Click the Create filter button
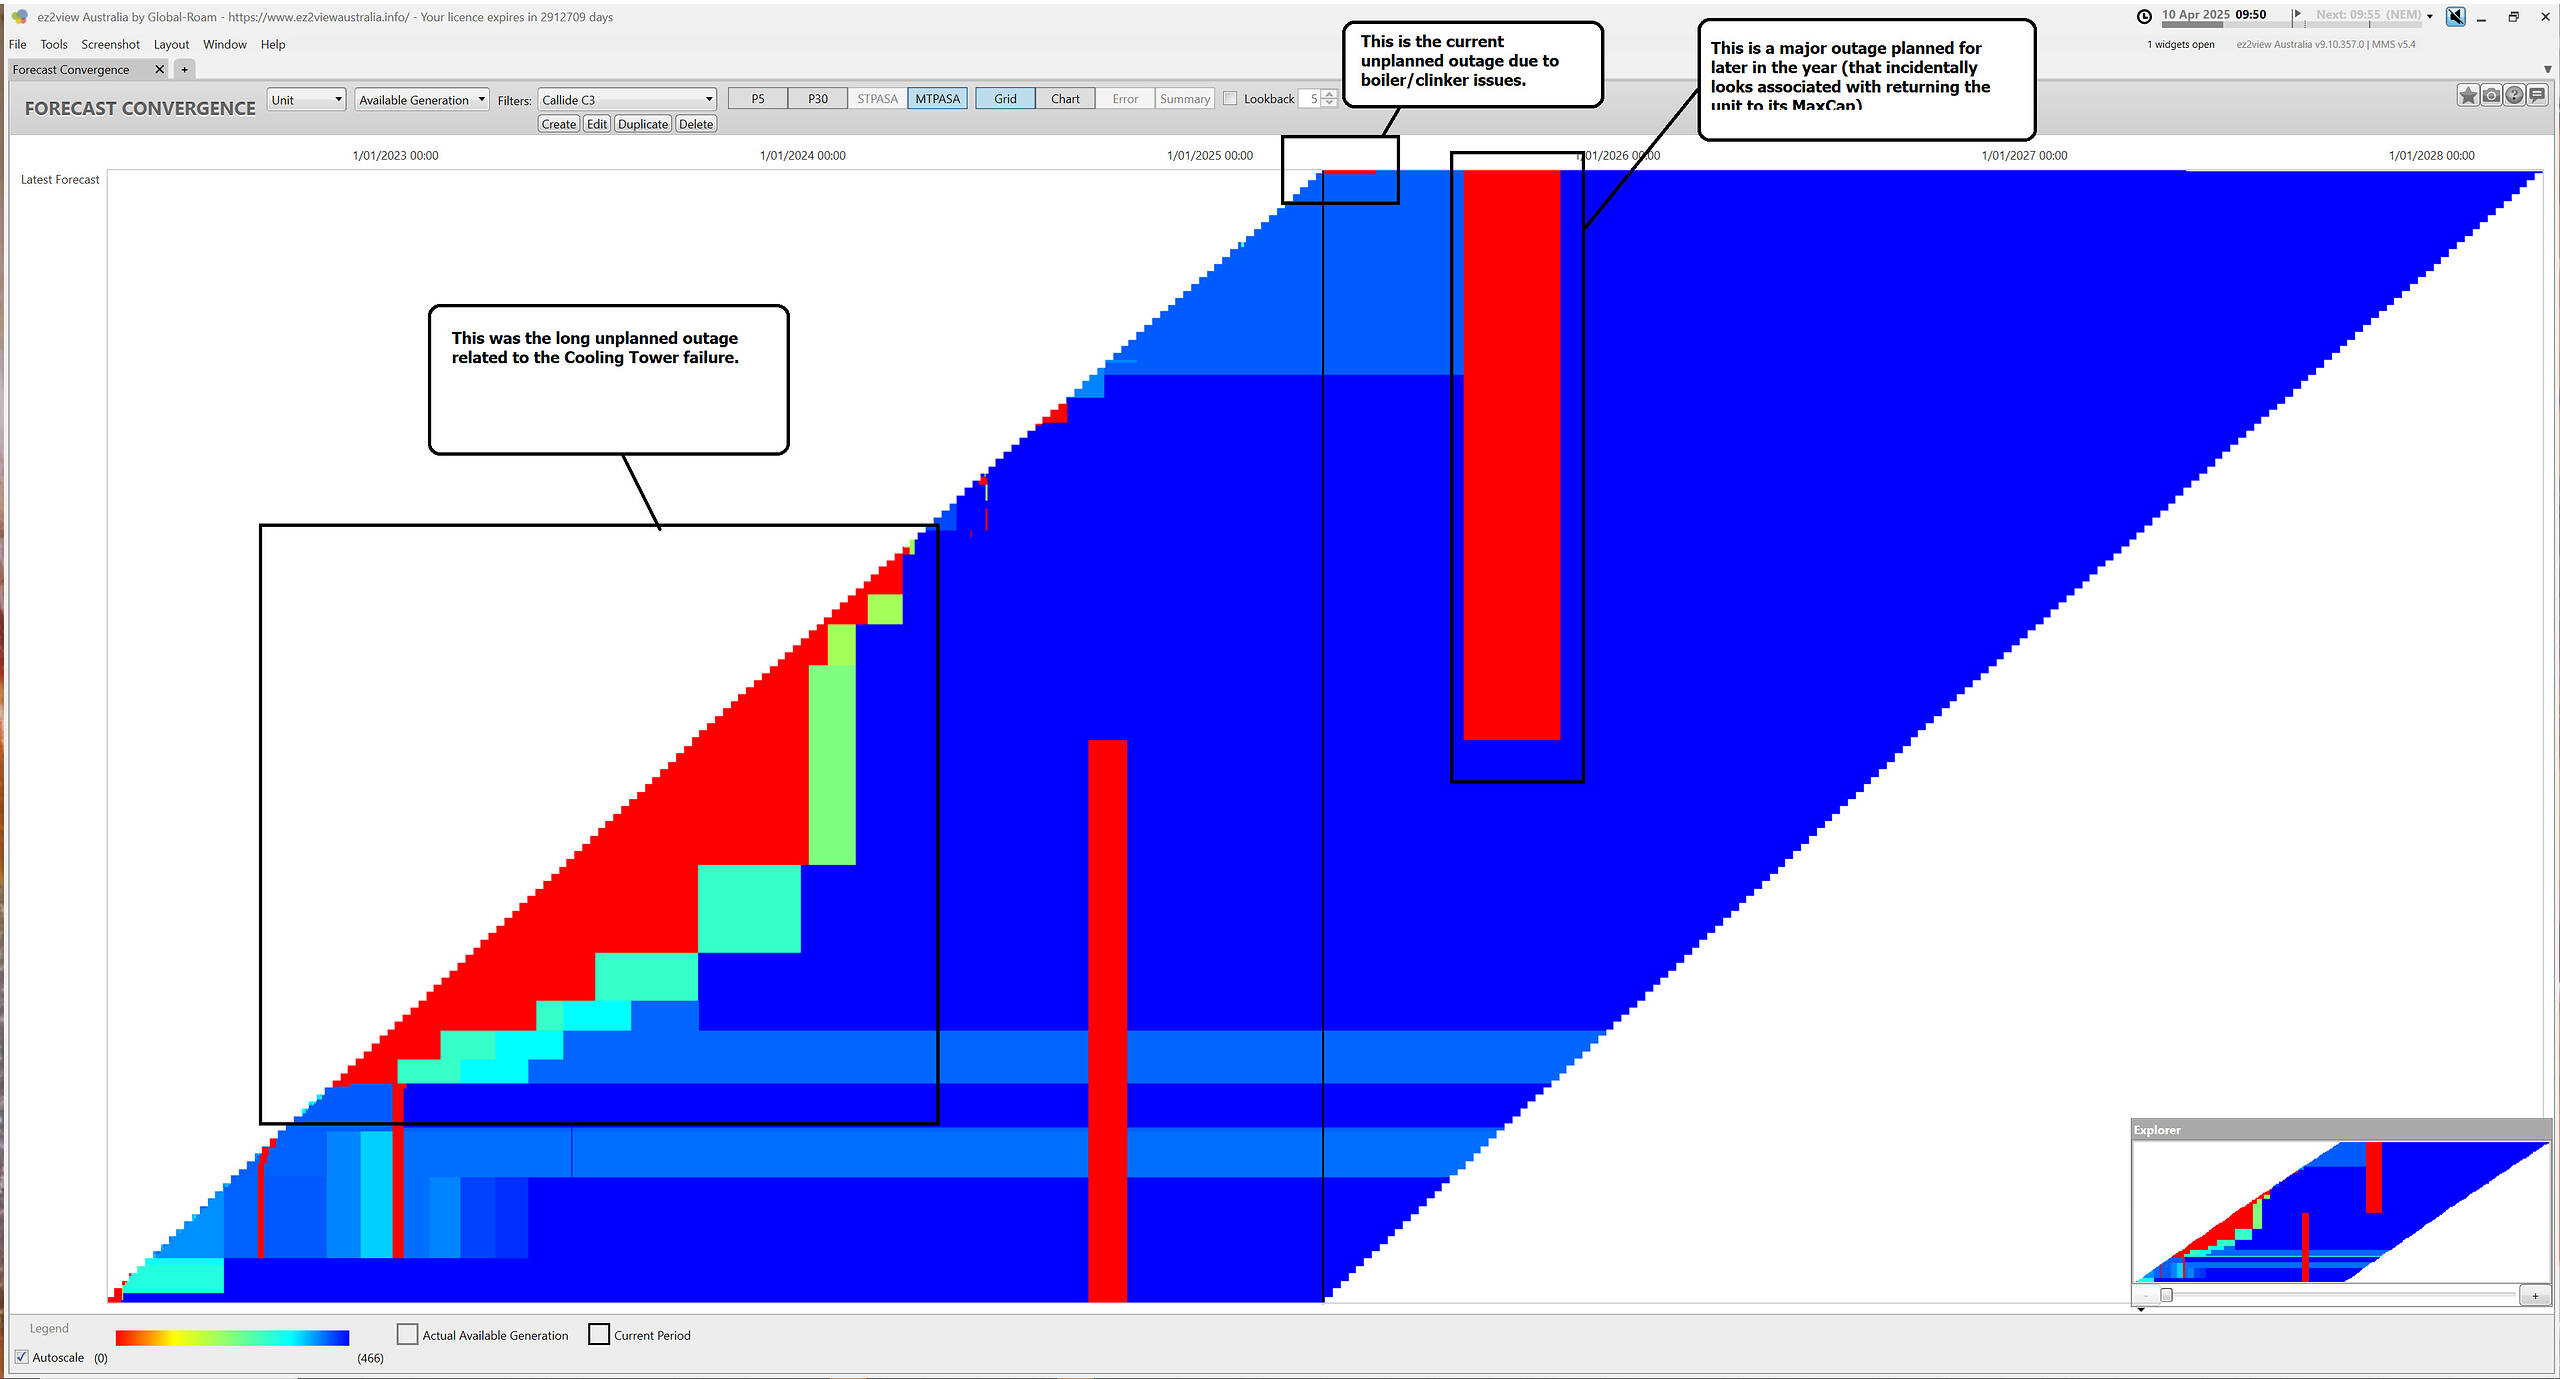 559,124
